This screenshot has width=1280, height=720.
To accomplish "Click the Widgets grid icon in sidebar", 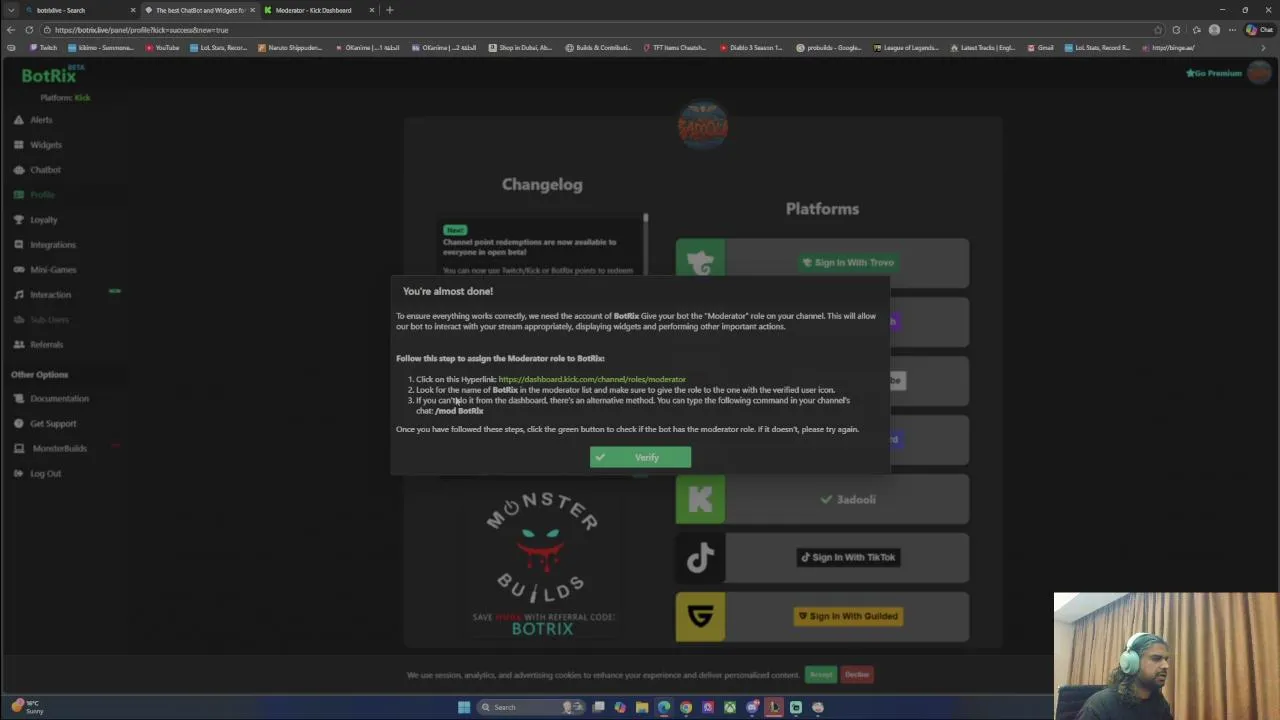I will point(19,145).
